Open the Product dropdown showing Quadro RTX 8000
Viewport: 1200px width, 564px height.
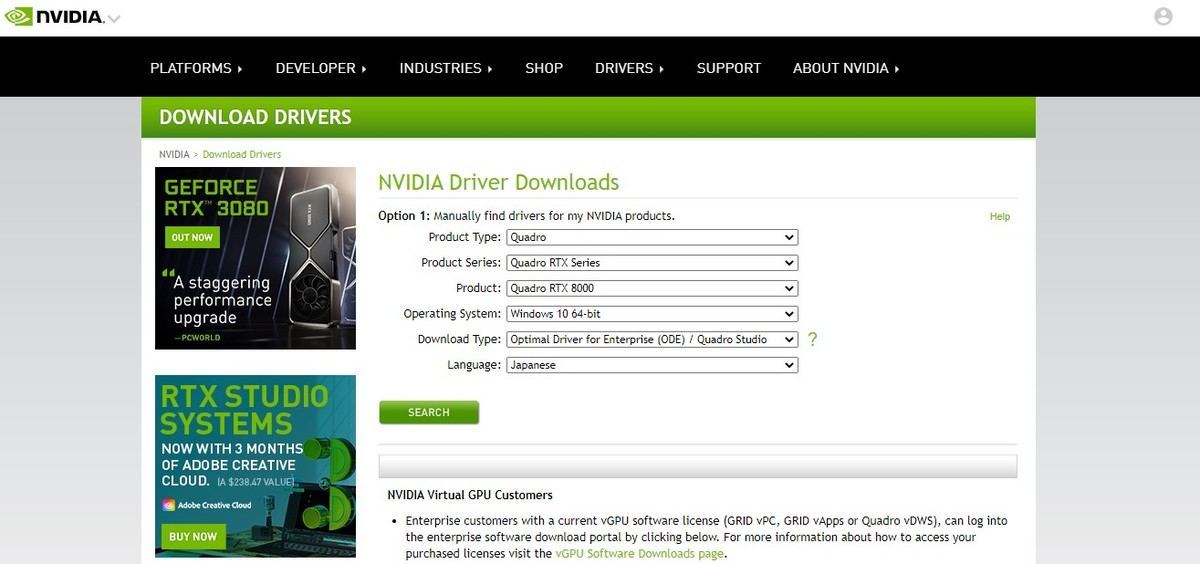(x=652, y=289)
